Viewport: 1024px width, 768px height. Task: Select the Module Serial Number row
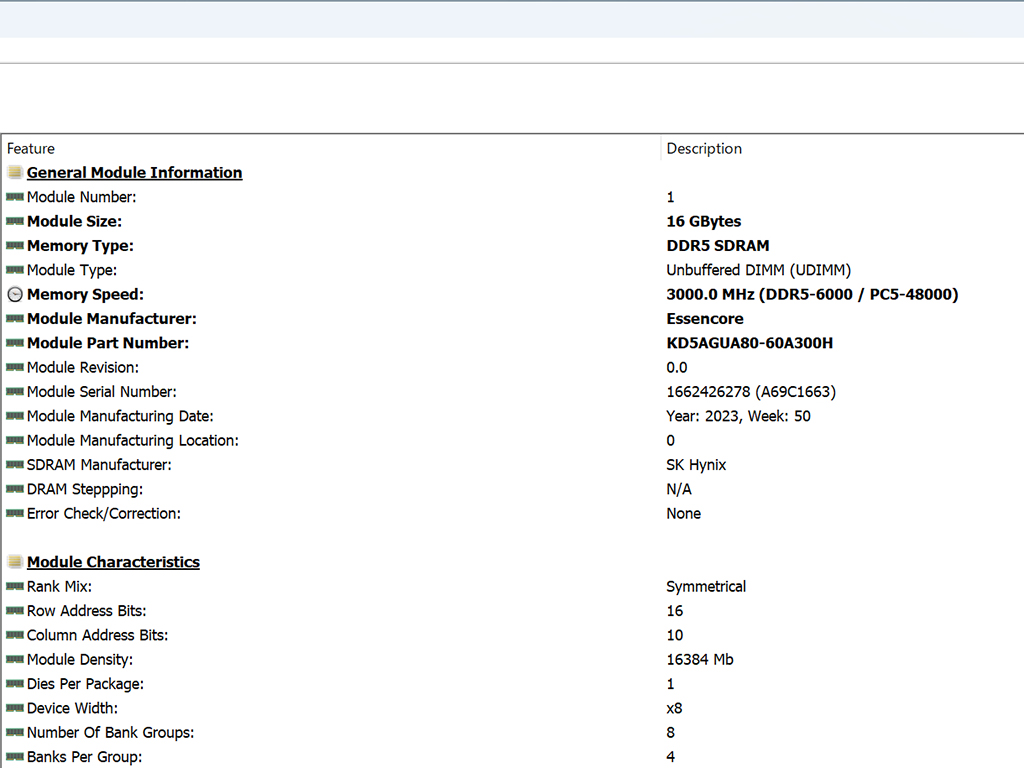click(x=513, y=392)
